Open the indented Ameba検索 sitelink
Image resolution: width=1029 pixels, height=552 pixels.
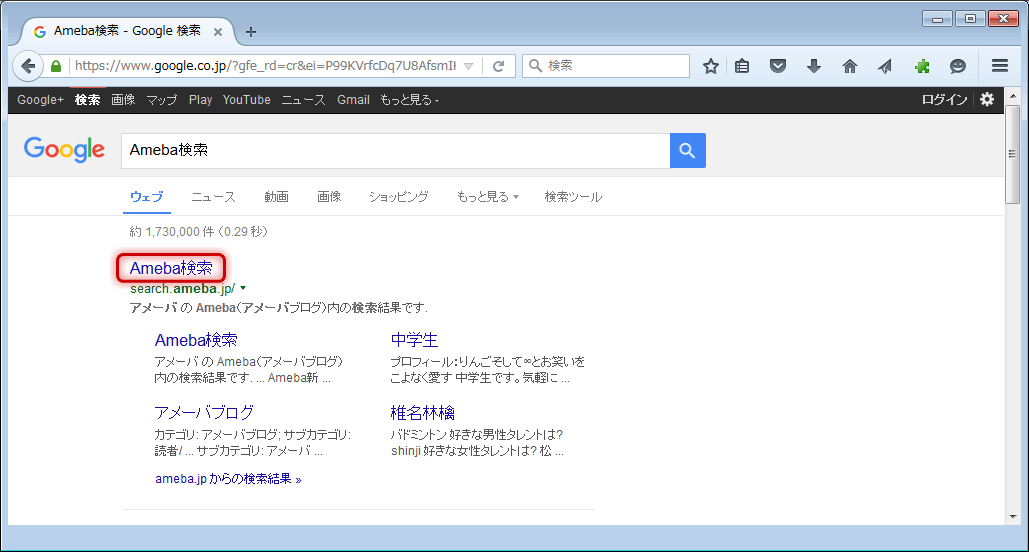tap(196, 340)
